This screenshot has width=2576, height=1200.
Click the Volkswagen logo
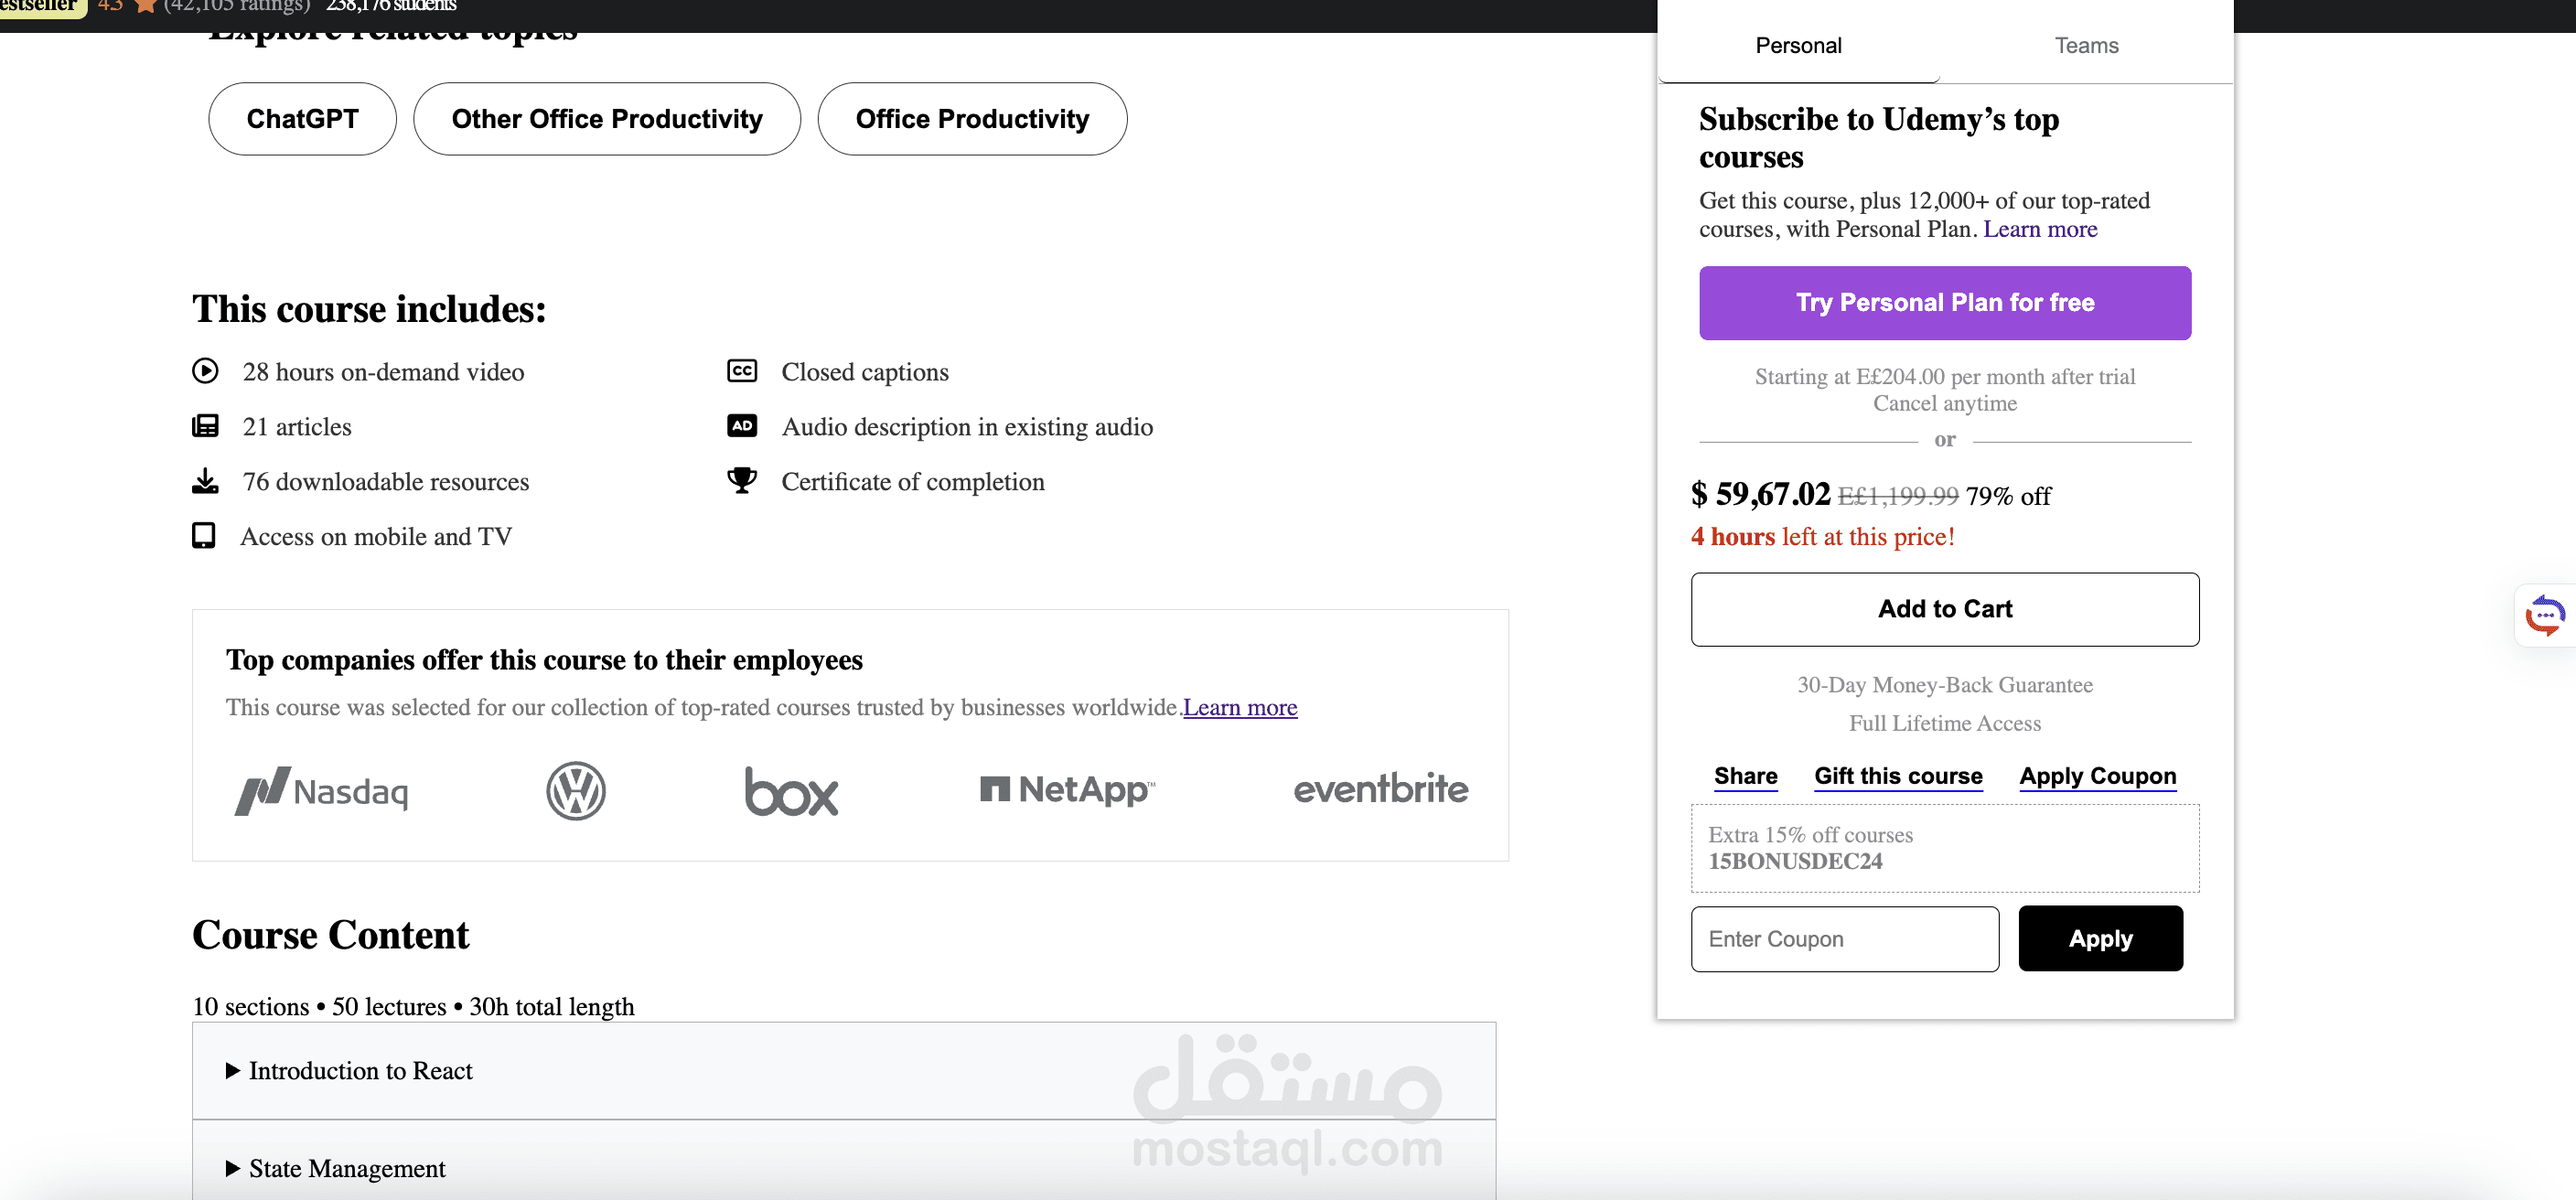(576, 791)
